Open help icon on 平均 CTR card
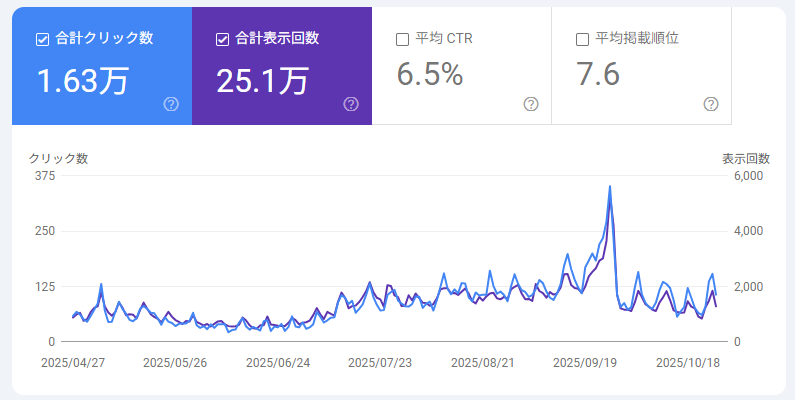795x400 pixels. 531,104
